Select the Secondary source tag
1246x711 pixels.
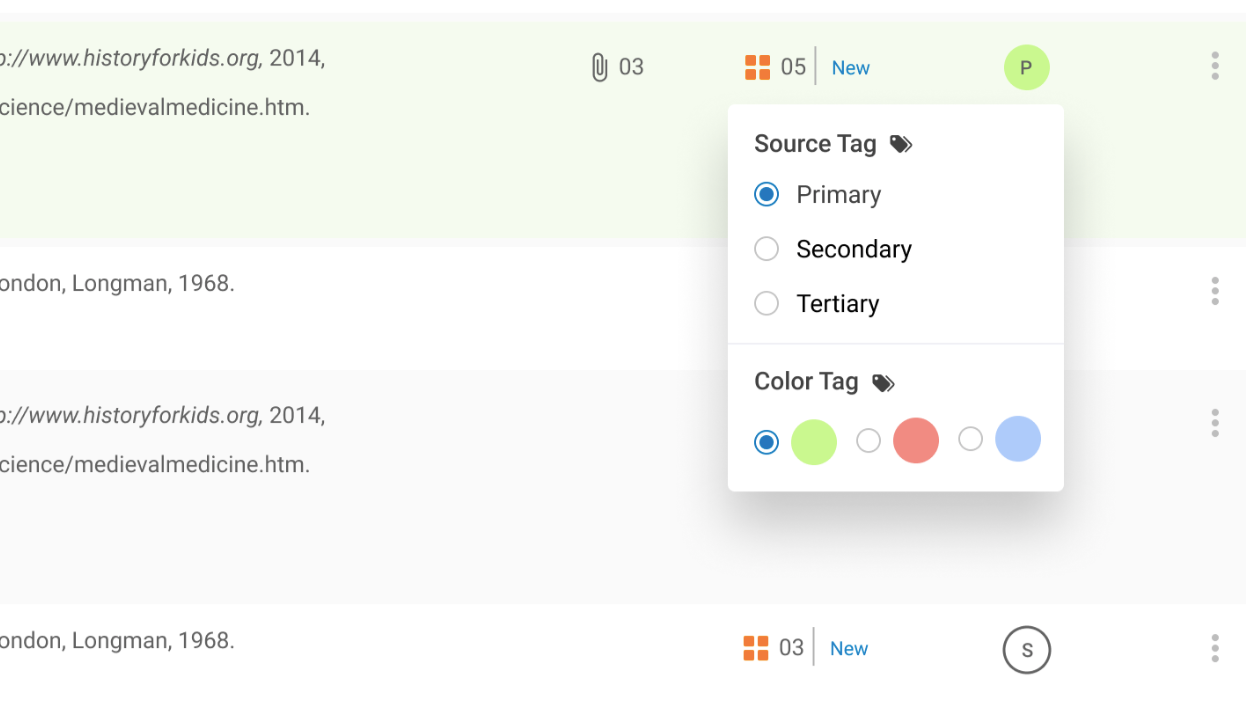(767, 249)
